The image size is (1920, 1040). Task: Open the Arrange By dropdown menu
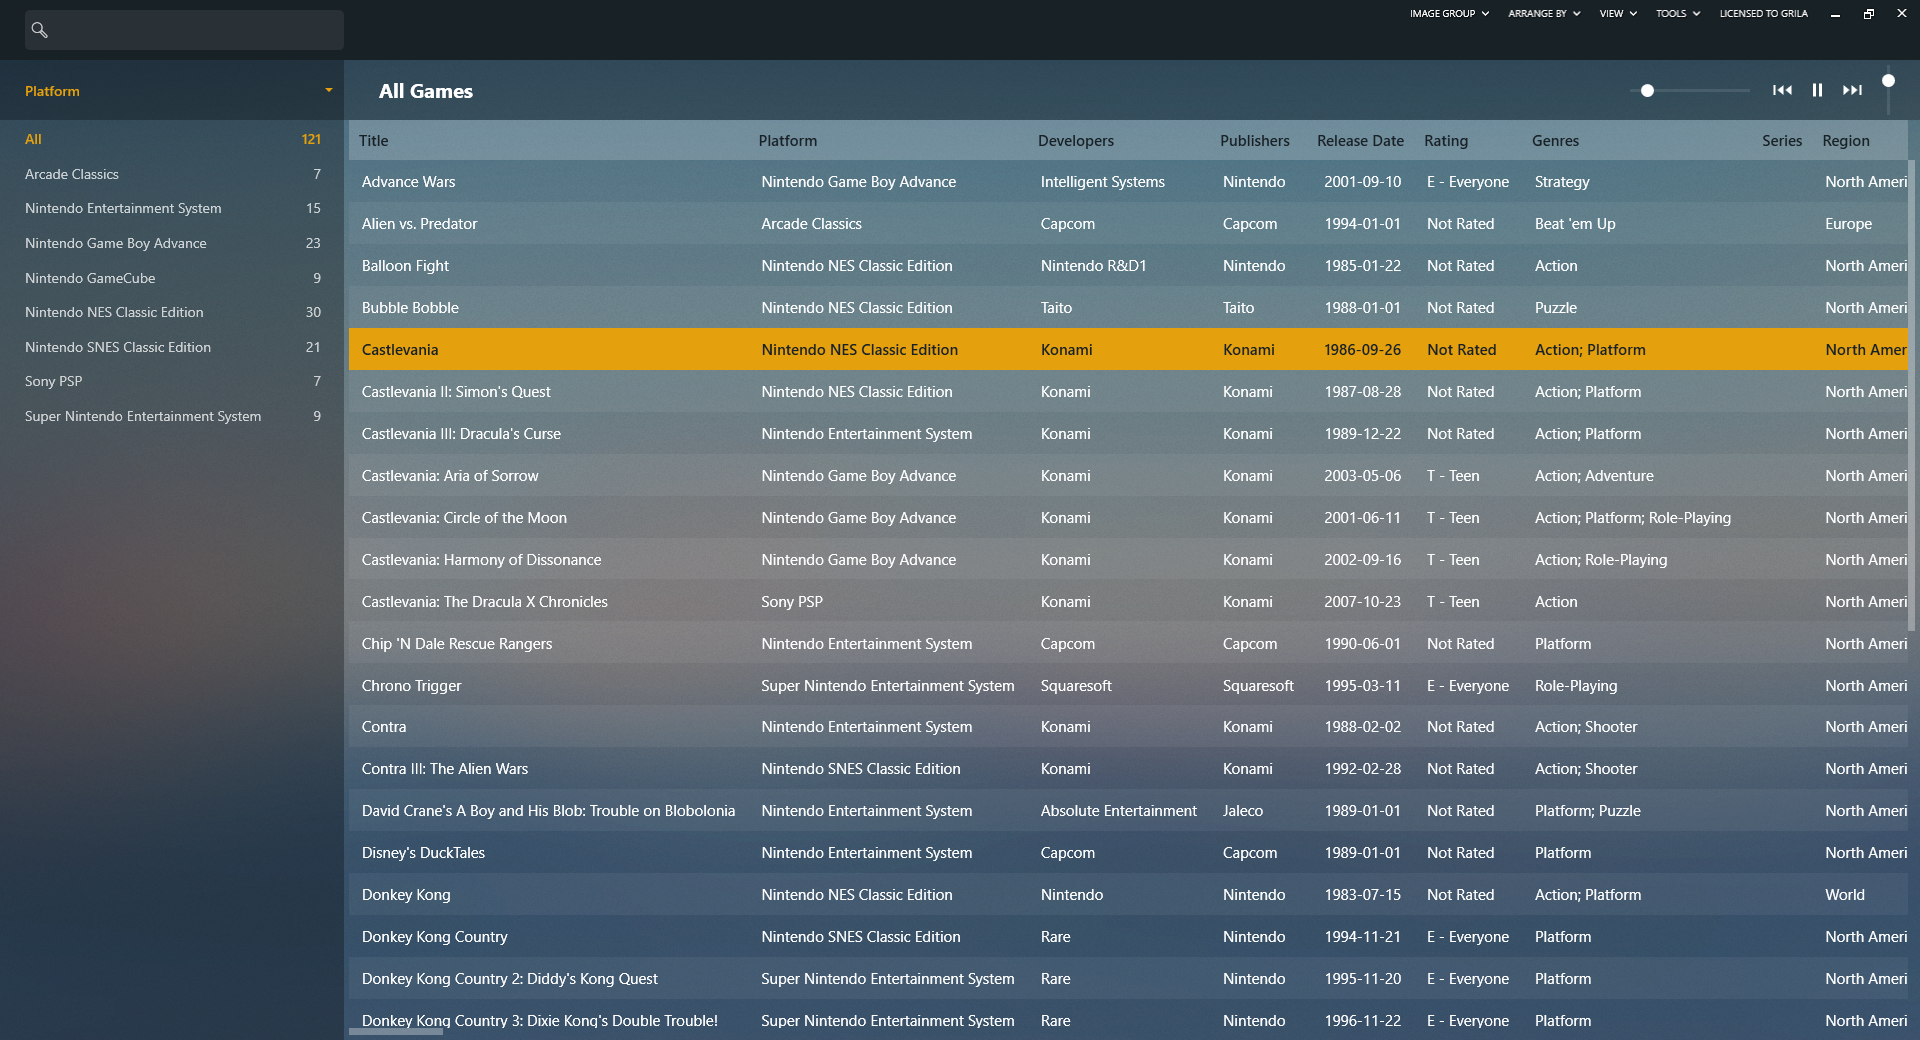click(1544, 13)
